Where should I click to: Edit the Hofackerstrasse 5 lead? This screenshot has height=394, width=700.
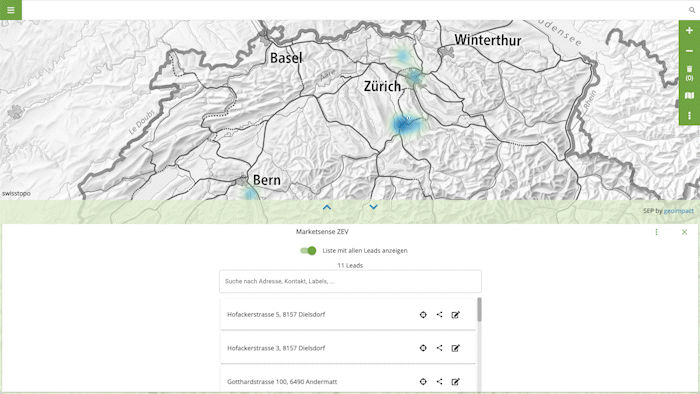point(455,315)
